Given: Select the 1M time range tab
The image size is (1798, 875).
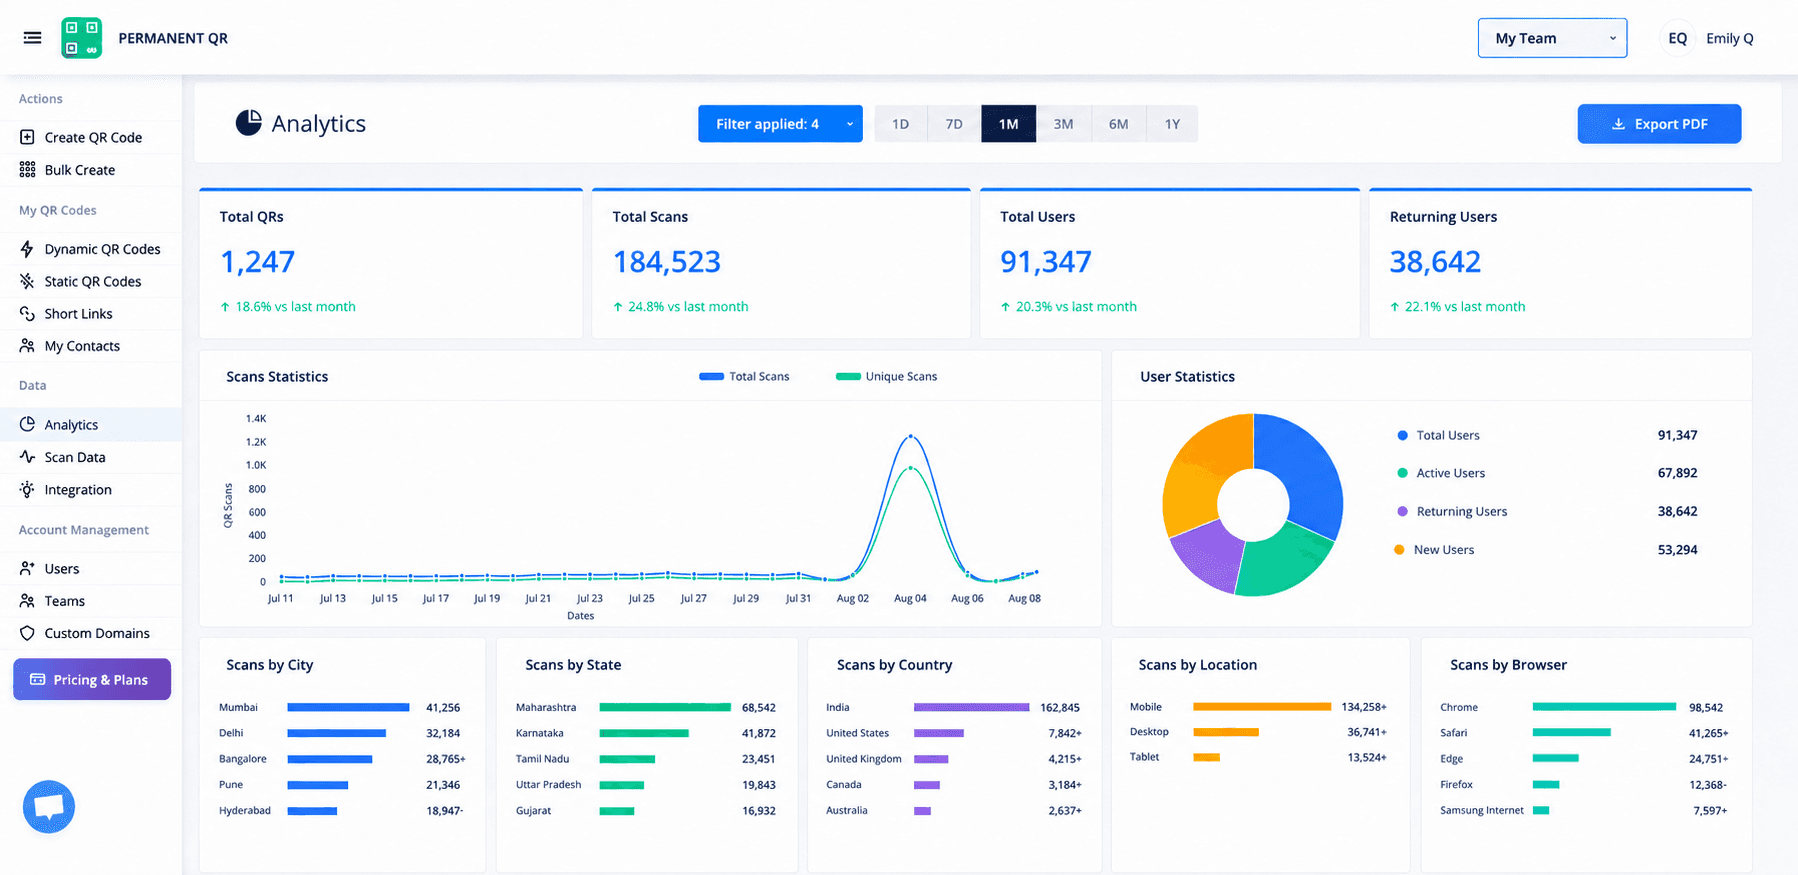Looking at the screenshot, I should click(1008, 124).
